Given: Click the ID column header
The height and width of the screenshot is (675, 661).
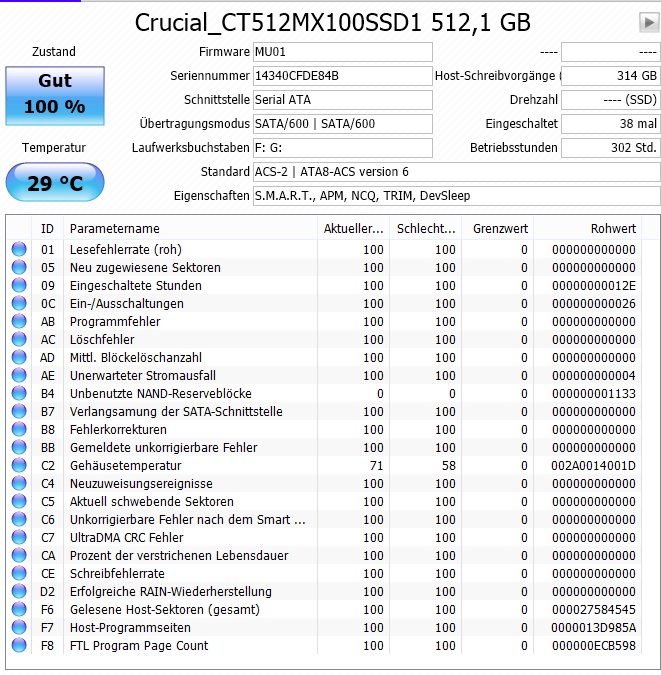Looking at the screenshot, I should coord(47,229).
